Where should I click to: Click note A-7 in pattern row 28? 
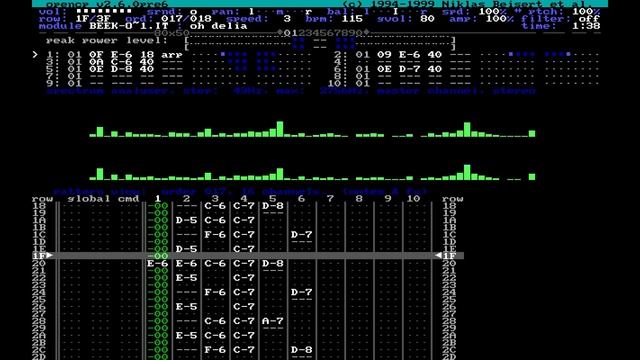(x=273, y=321)
